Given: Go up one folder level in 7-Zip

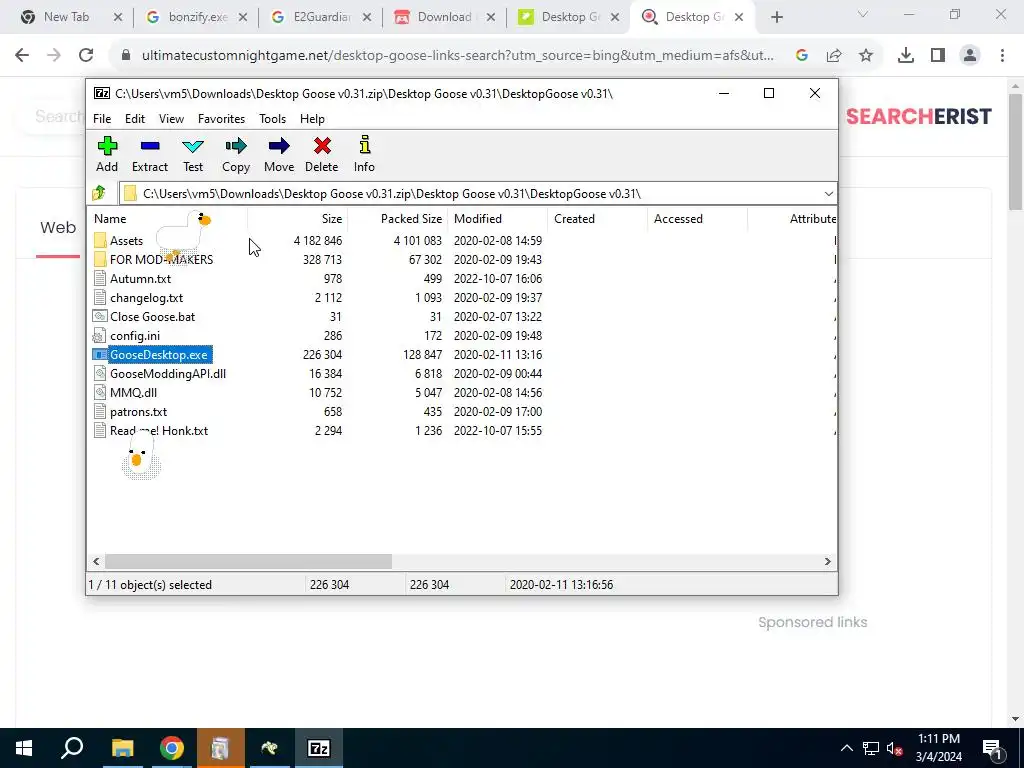Looking at the screenshot, I should (99, 193).
